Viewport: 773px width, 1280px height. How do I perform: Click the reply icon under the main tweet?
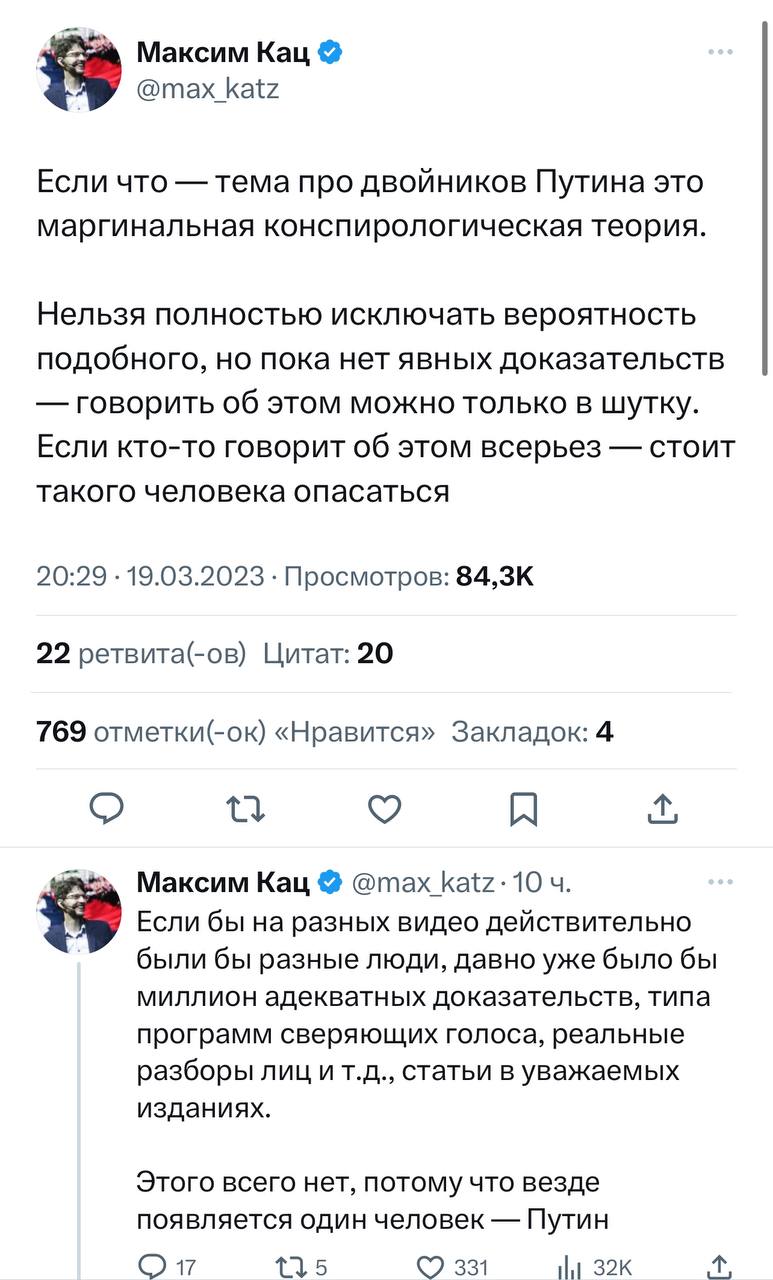(106, 808)
